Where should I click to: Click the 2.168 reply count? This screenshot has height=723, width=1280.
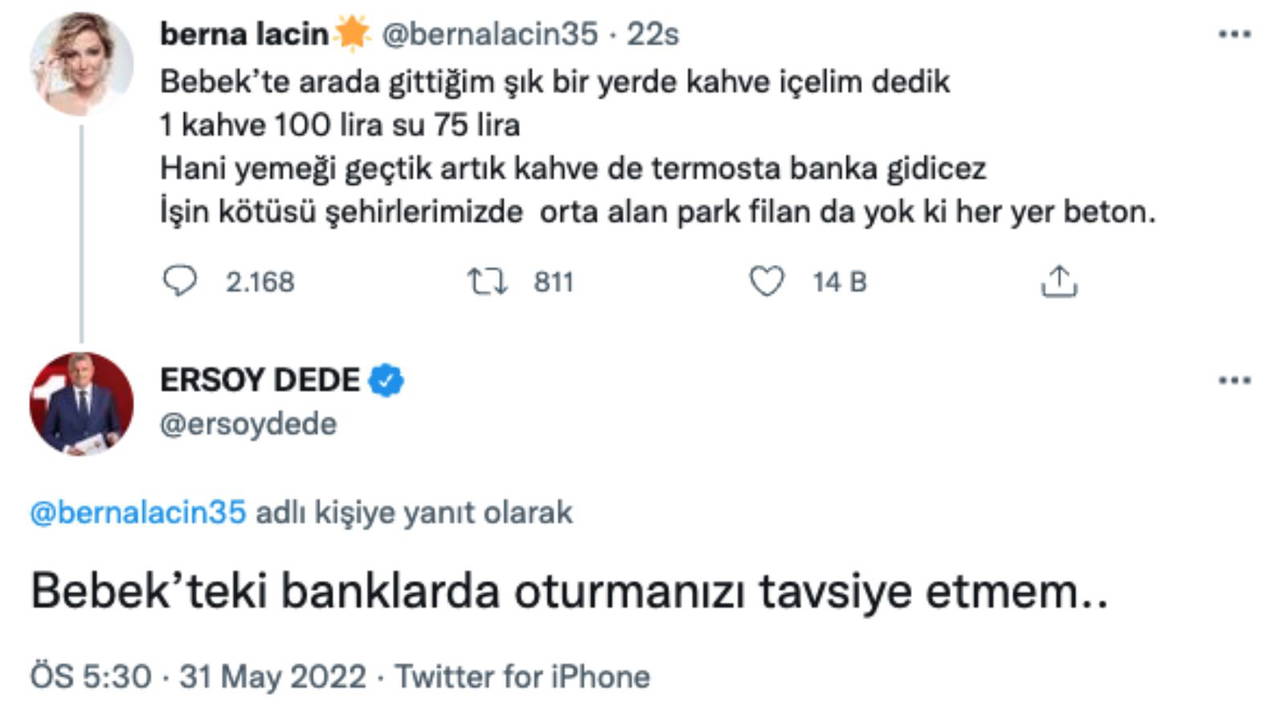tap(260, 282)
